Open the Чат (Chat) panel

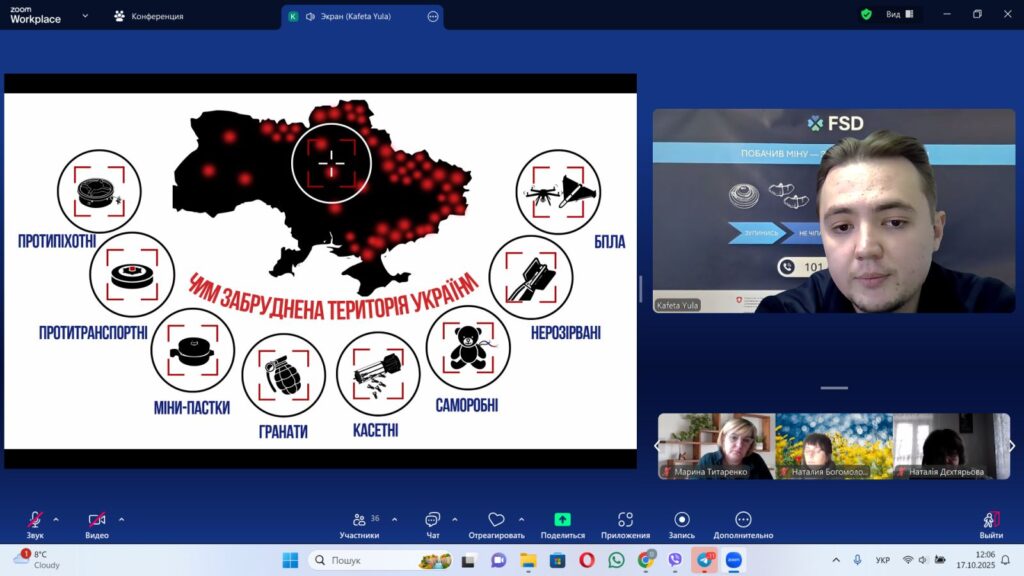pos(432,521)
